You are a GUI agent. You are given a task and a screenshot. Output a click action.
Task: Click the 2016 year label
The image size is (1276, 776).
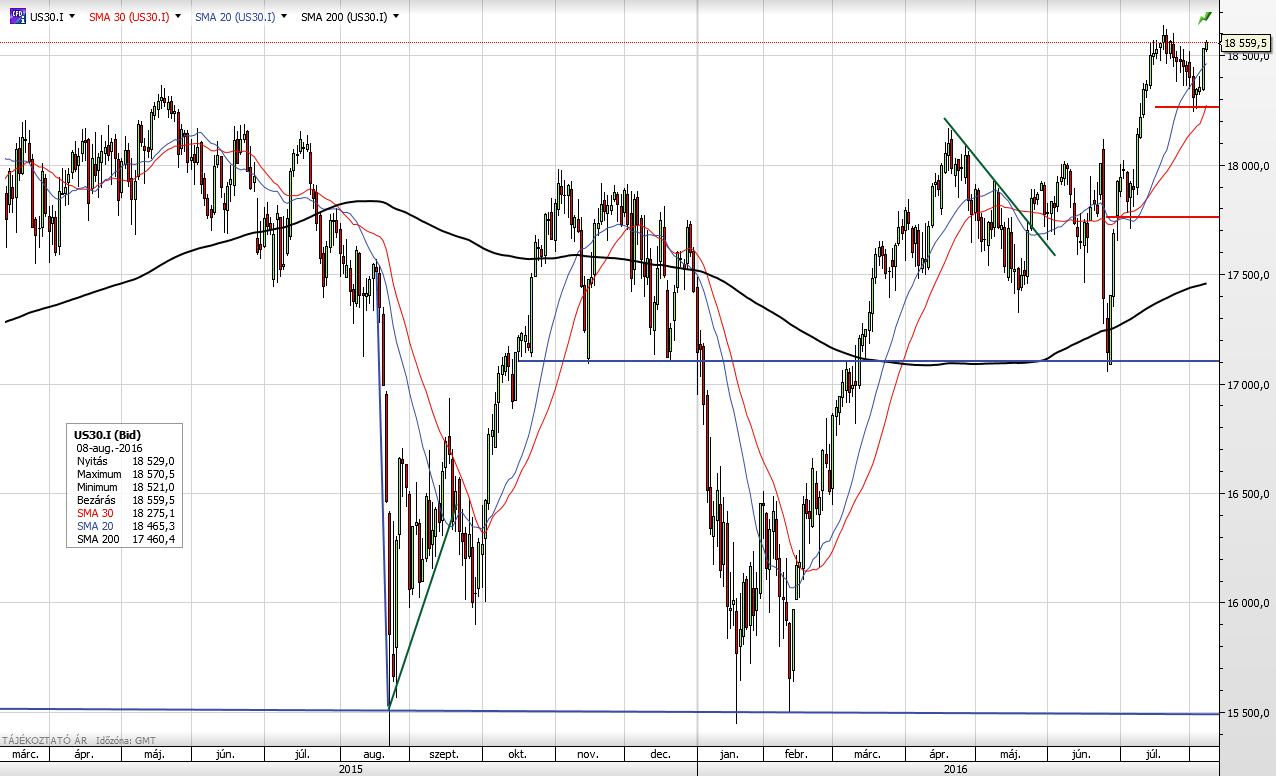tap(956, 769)
